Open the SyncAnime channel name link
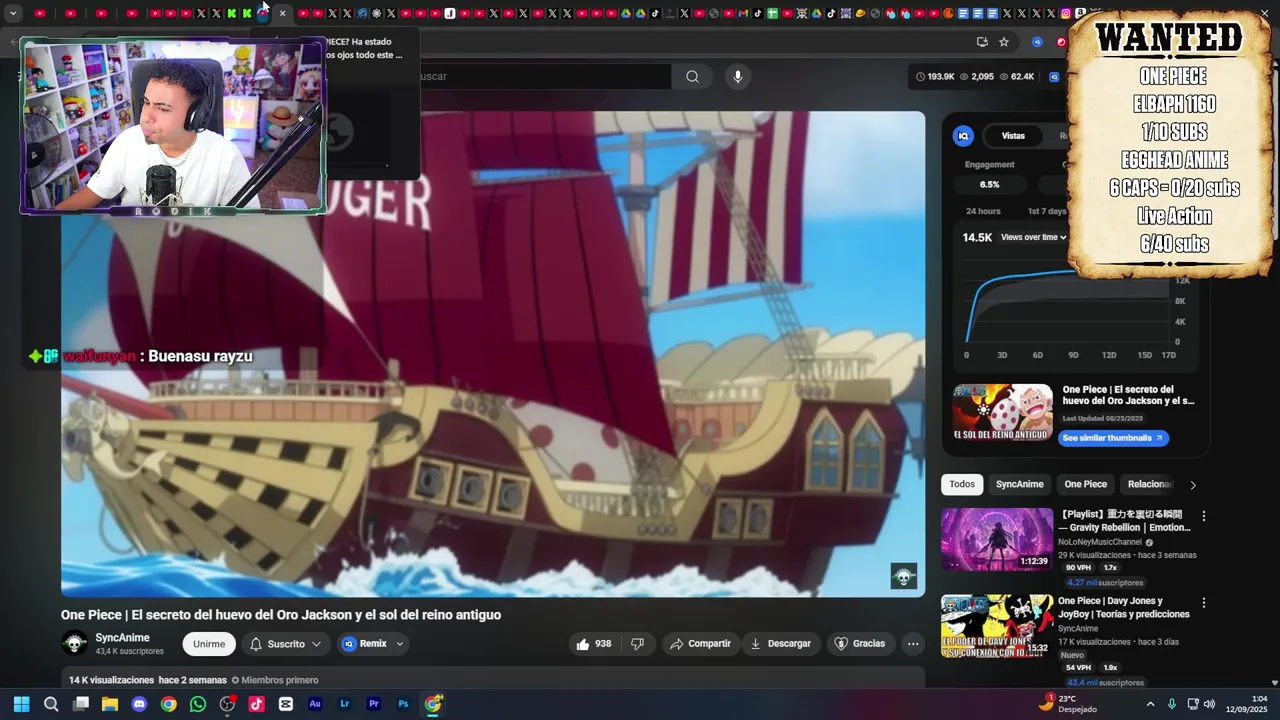The height and width of the screenshot is (720, 1280). pyautogui.click(x=122, y=638)
